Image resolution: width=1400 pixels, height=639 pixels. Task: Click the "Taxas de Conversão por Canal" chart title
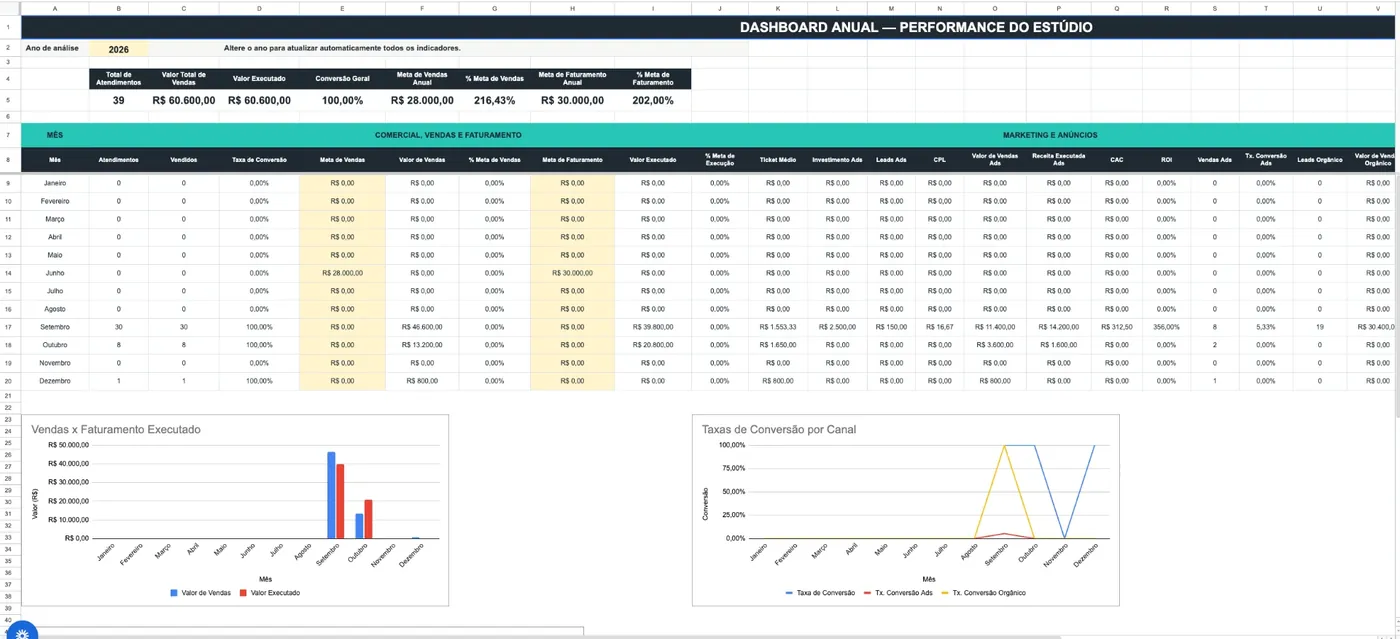coord(779,429)
